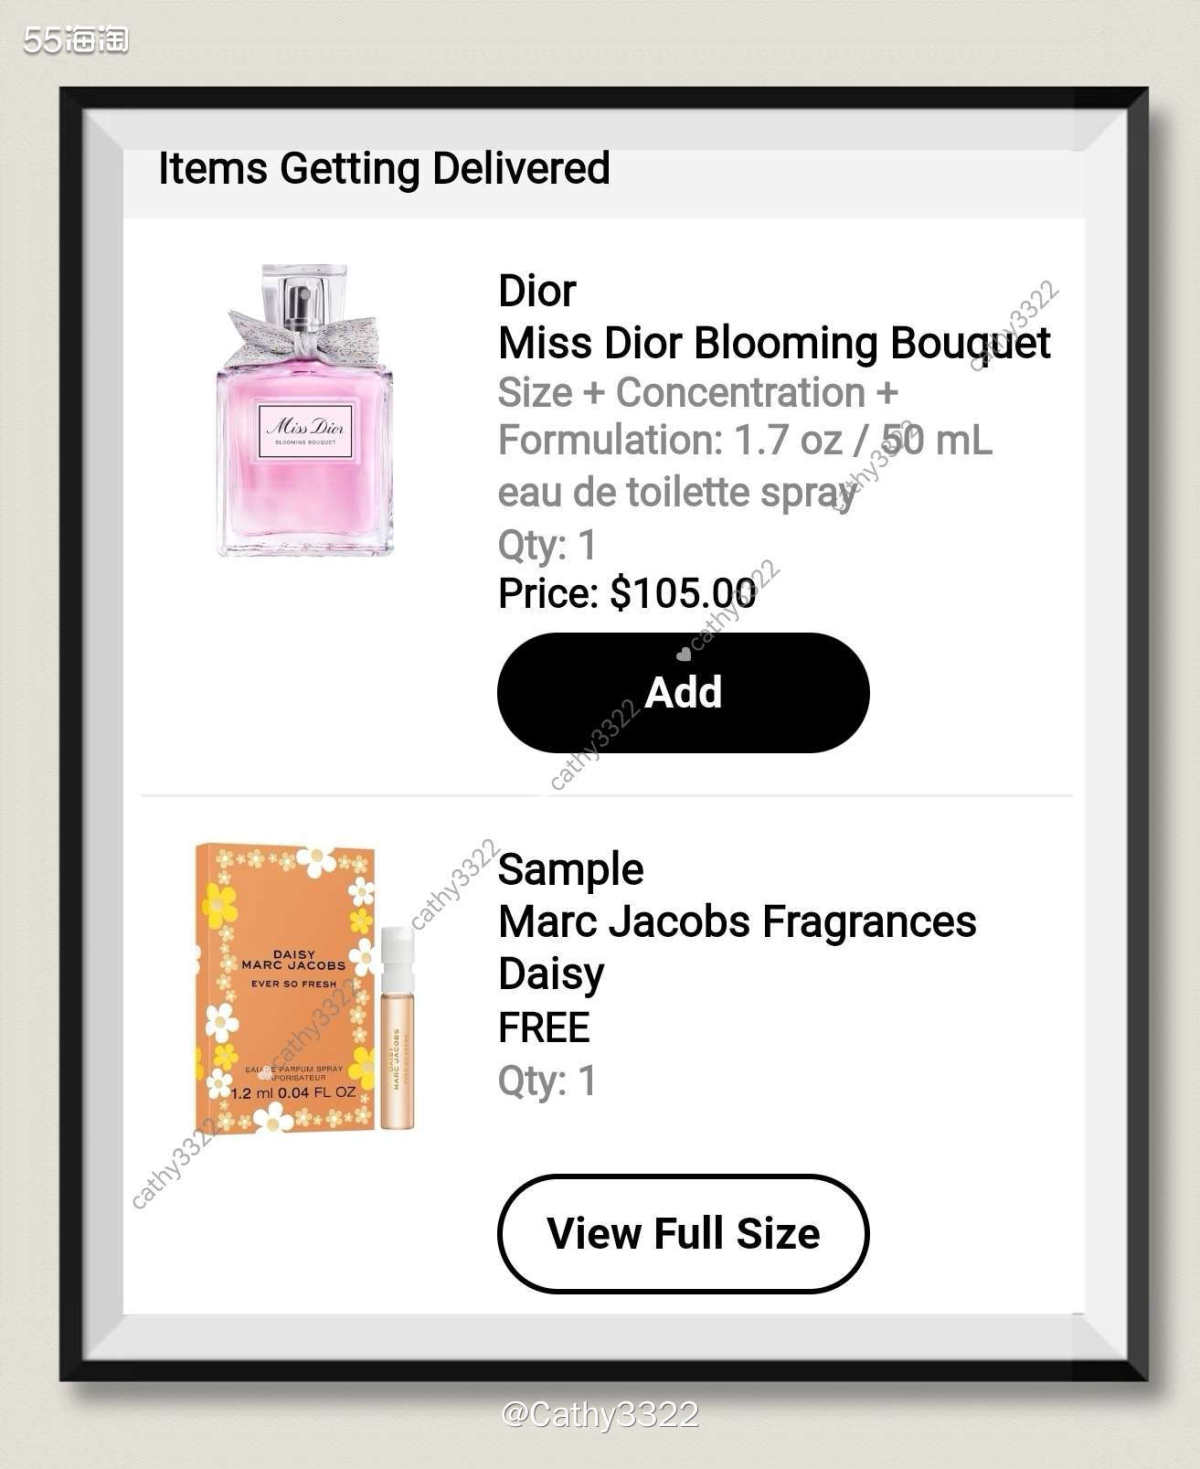Click the Dior brand name
1200x1469 pixels.
pyautogui.click(x=537, y=292)
